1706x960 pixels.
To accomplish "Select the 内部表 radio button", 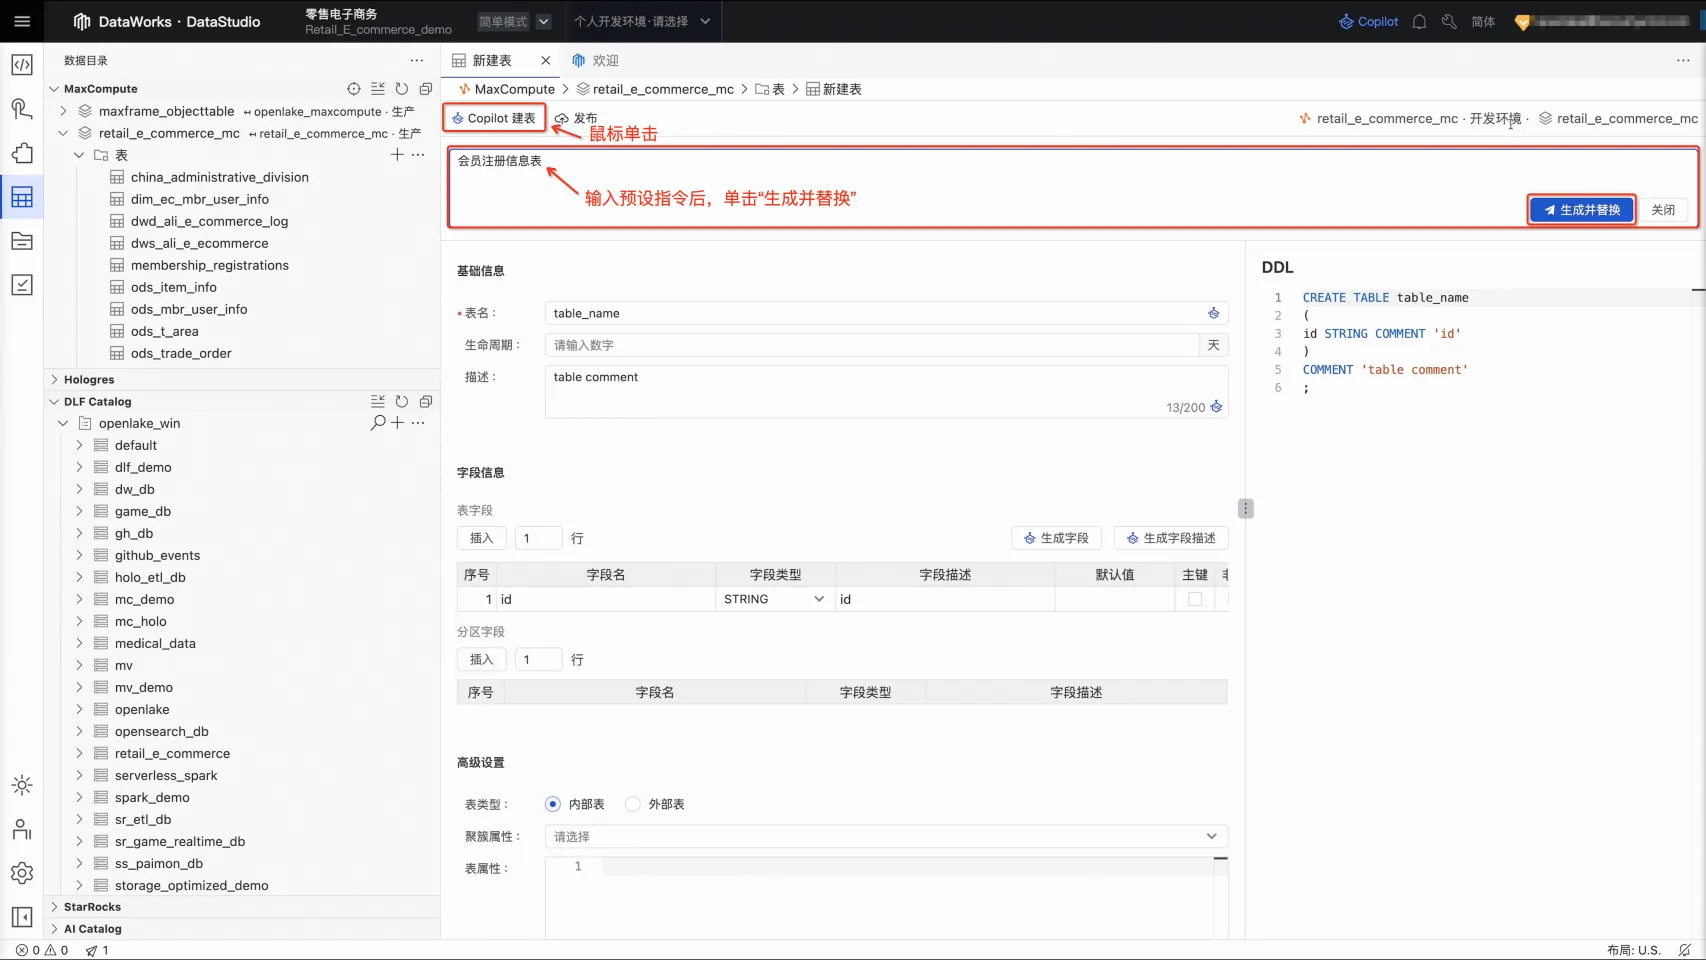I will (553, 804).
